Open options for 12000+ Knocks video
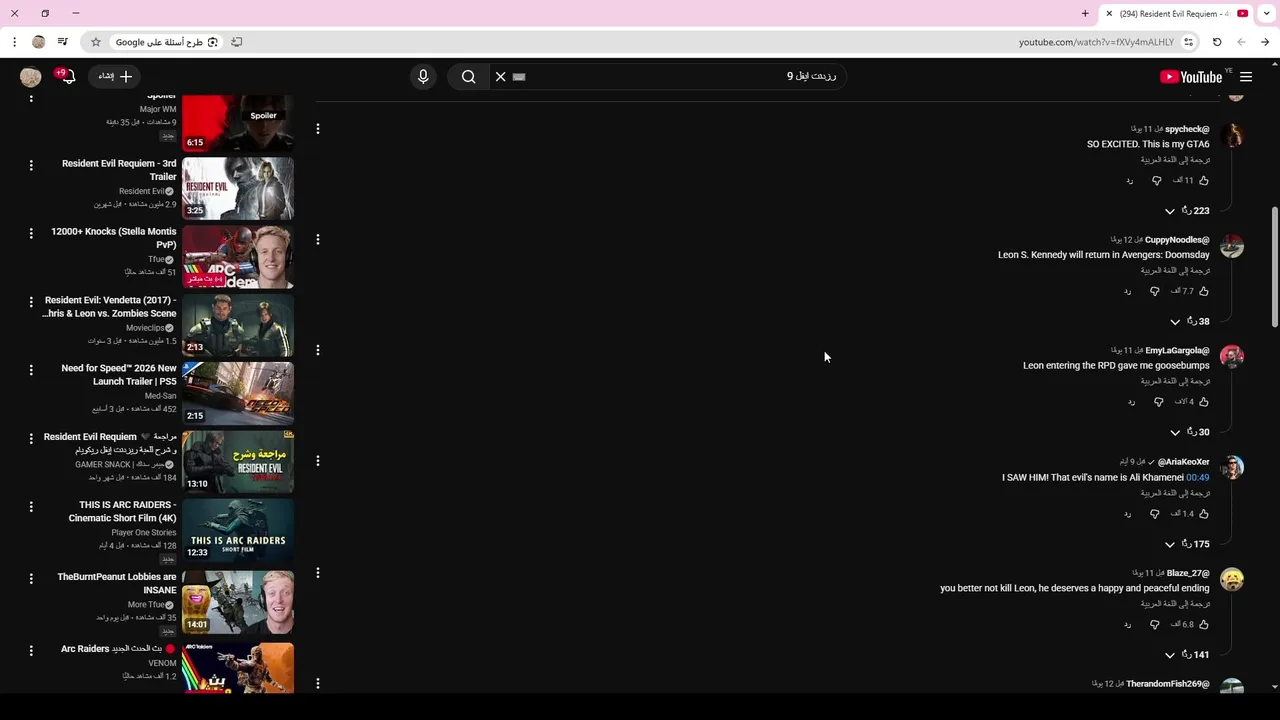The image size is (1280, 720). [x=31, y=233]
